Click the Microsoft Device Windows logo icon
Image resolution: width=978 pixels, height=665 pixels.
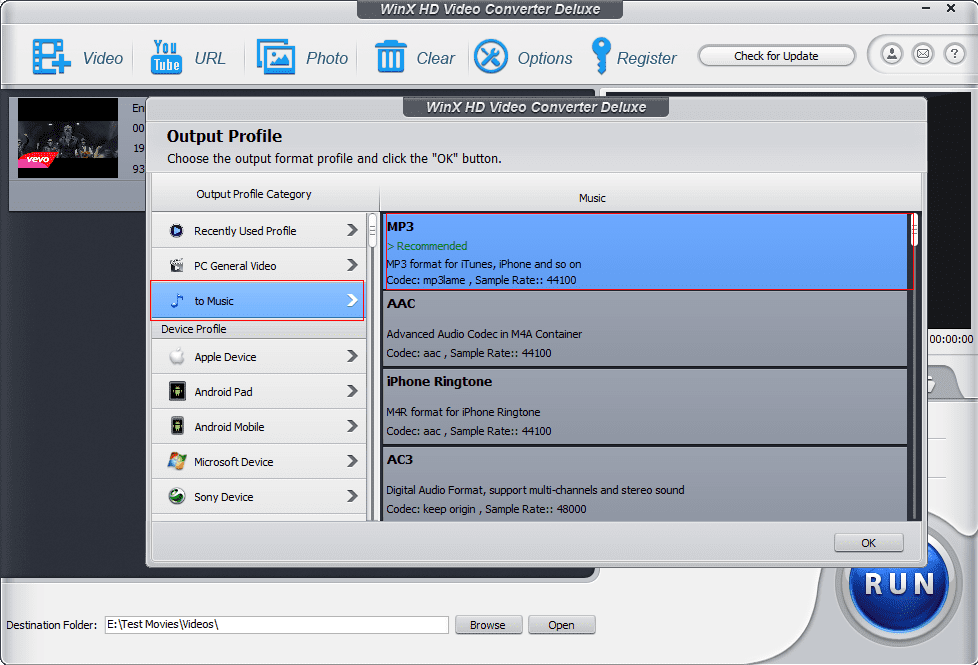(x=177, y=462)
